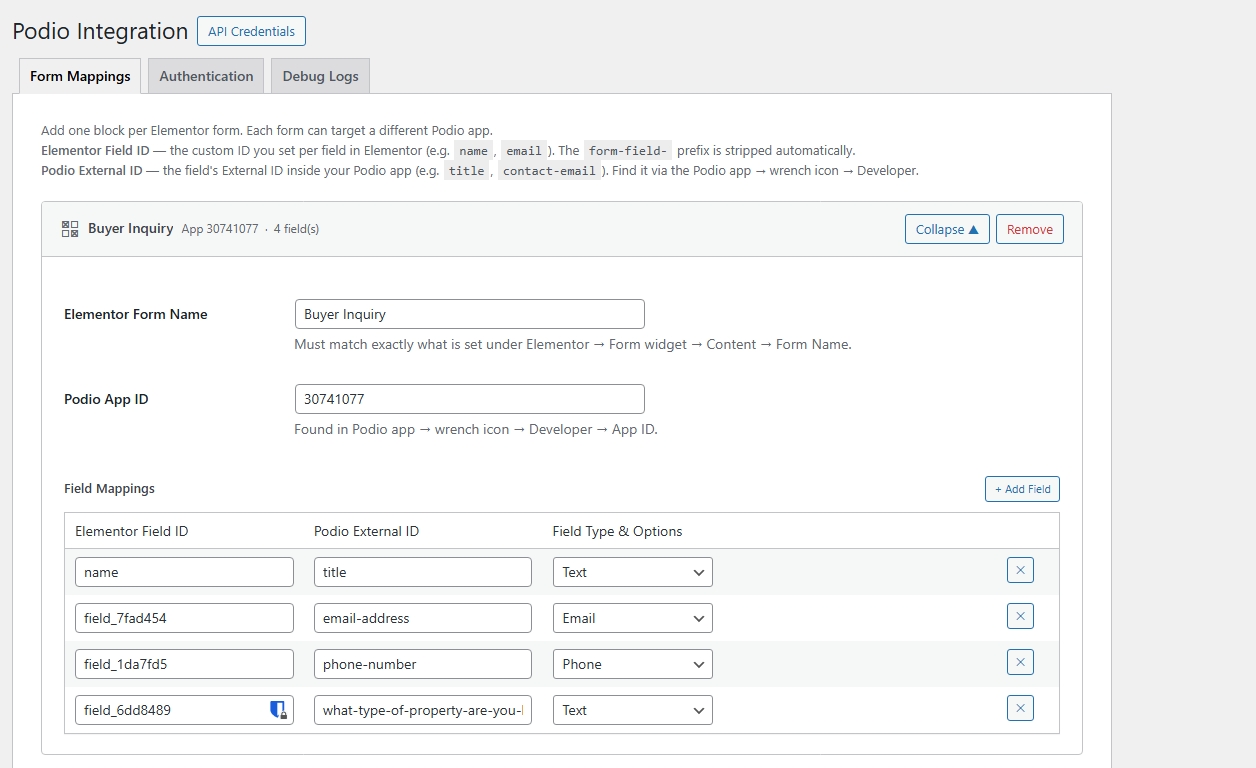The height and width of the screenshot is (768, 1256).
Task: Edit the what-type-of-property Podio External ID input
Action: tap(423, 710)
